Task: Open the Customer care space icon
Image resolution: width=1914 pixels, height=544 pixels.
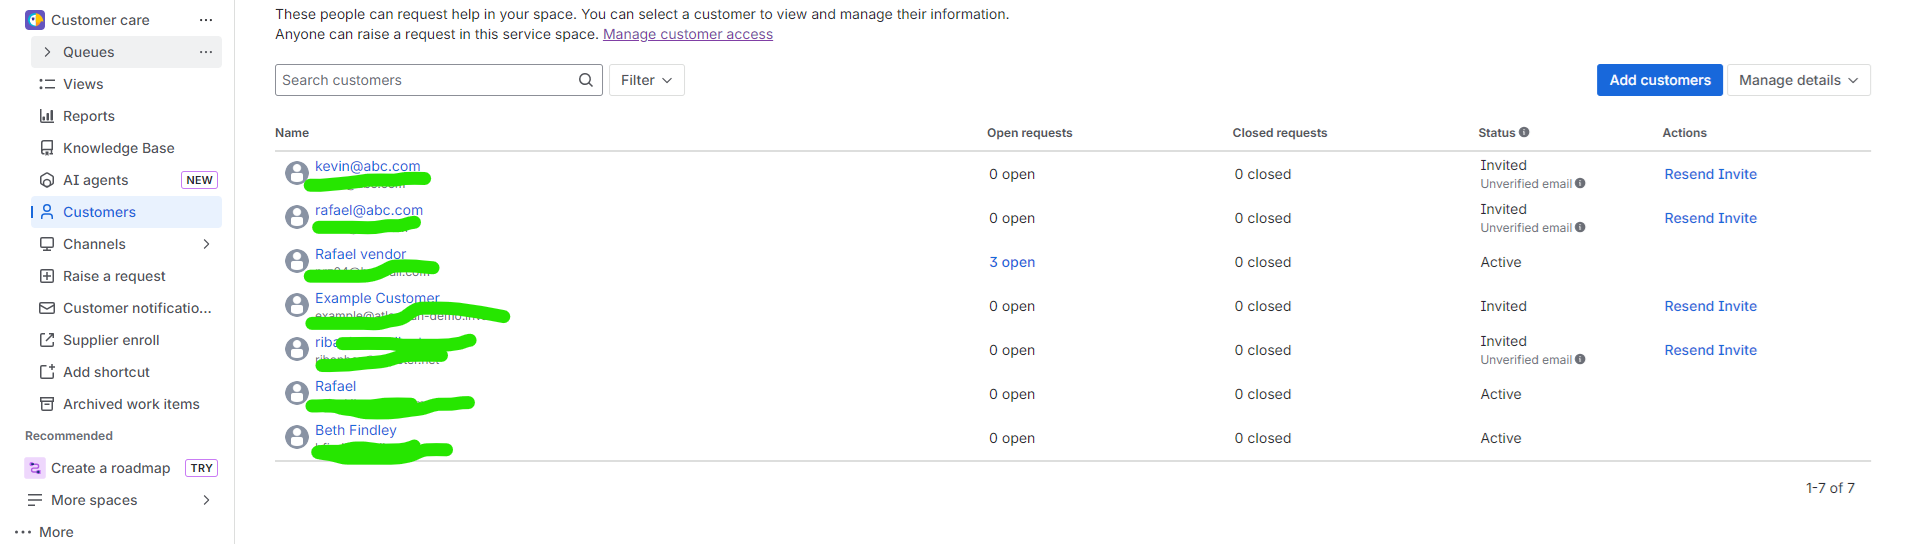Action: coord(35,20)
